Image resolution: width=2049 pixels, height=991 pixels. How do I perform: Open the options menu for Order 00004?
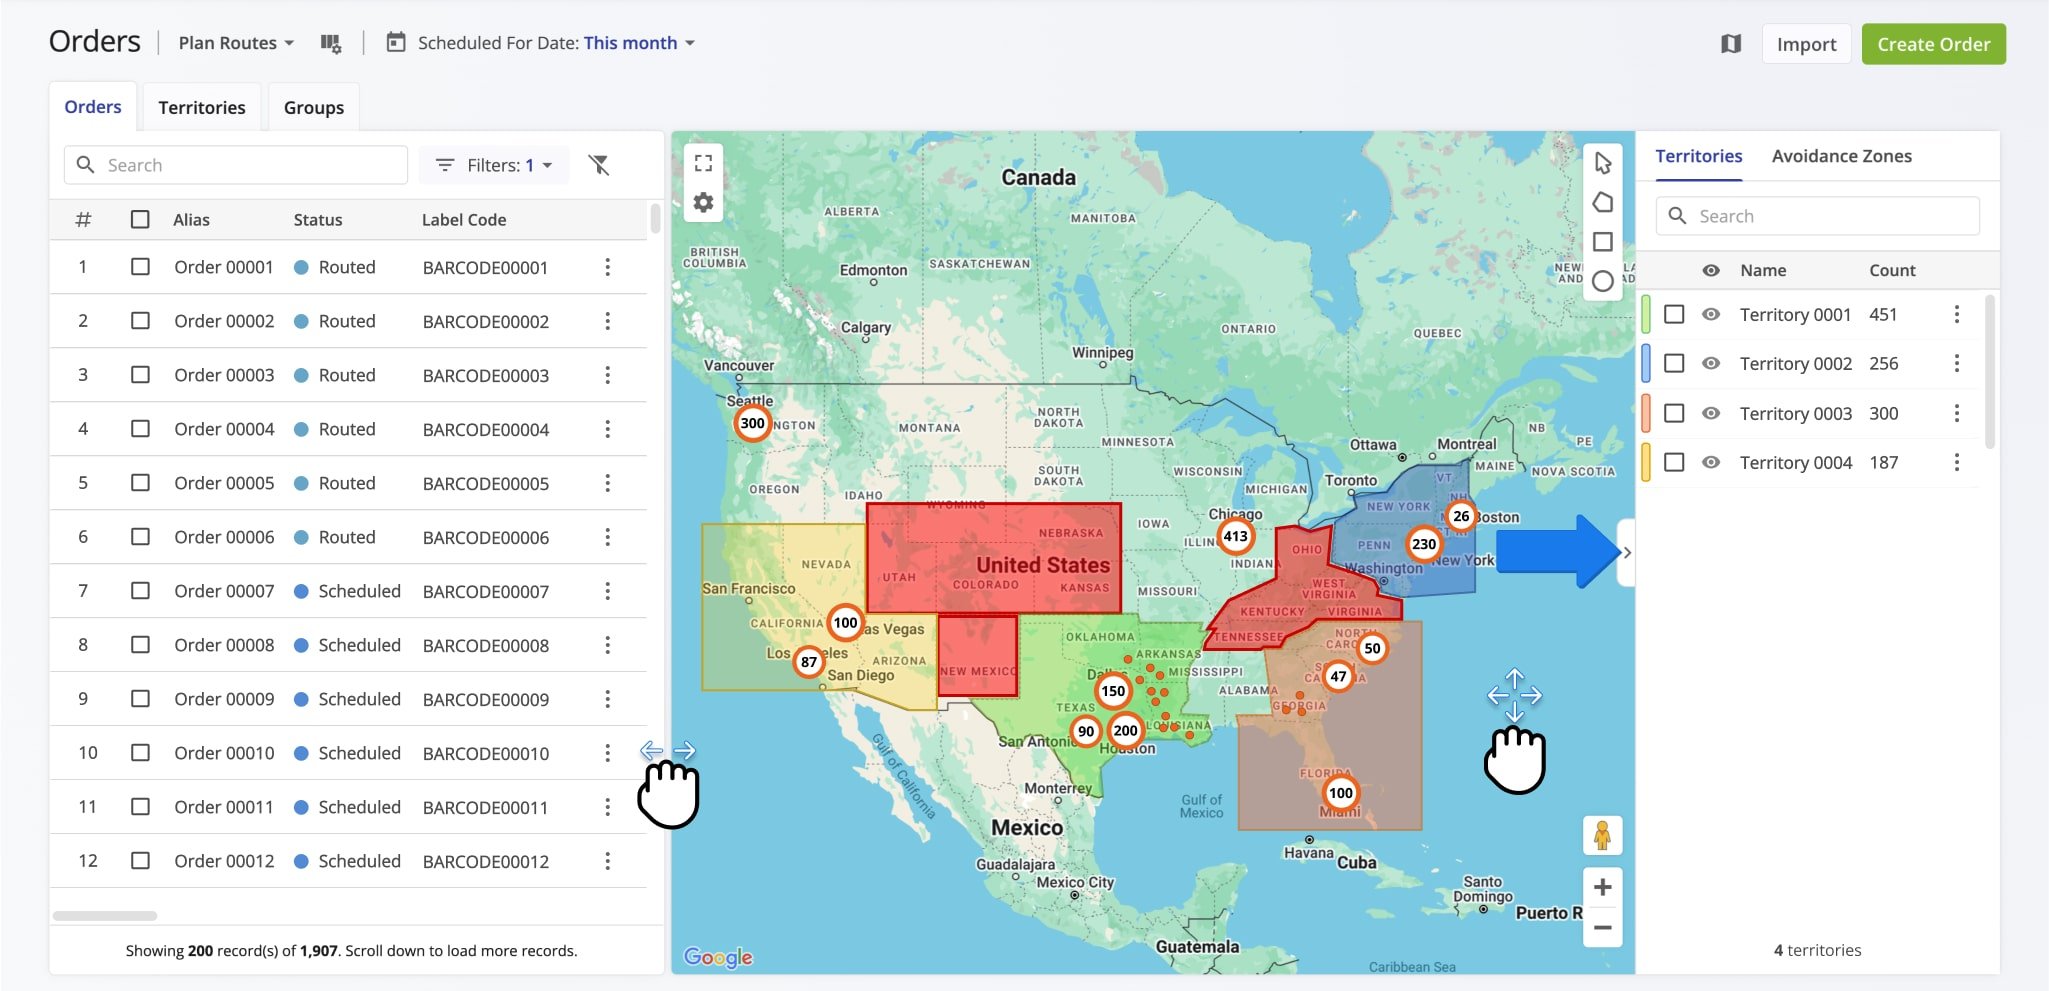pos(607,429)
